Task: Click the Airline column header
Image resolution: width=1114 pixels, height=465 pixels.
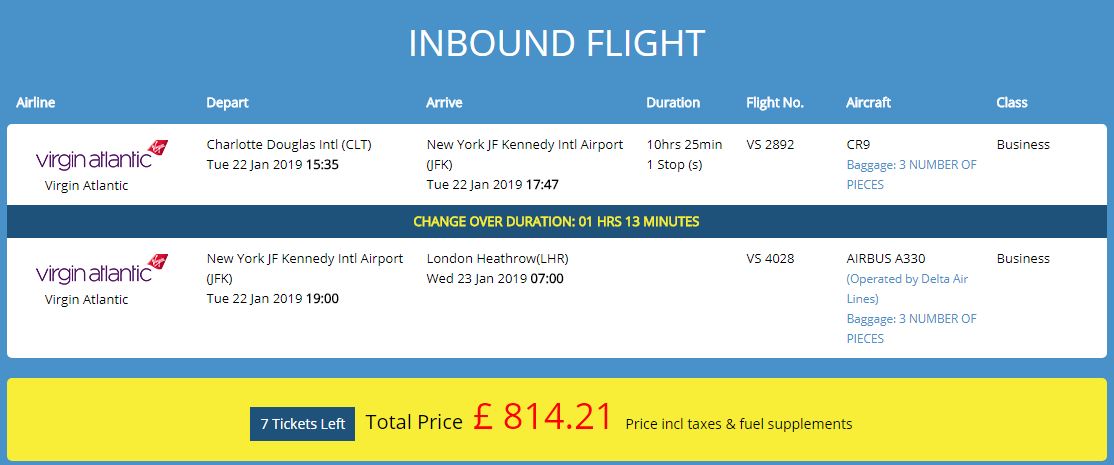Action: pos(36,102)
